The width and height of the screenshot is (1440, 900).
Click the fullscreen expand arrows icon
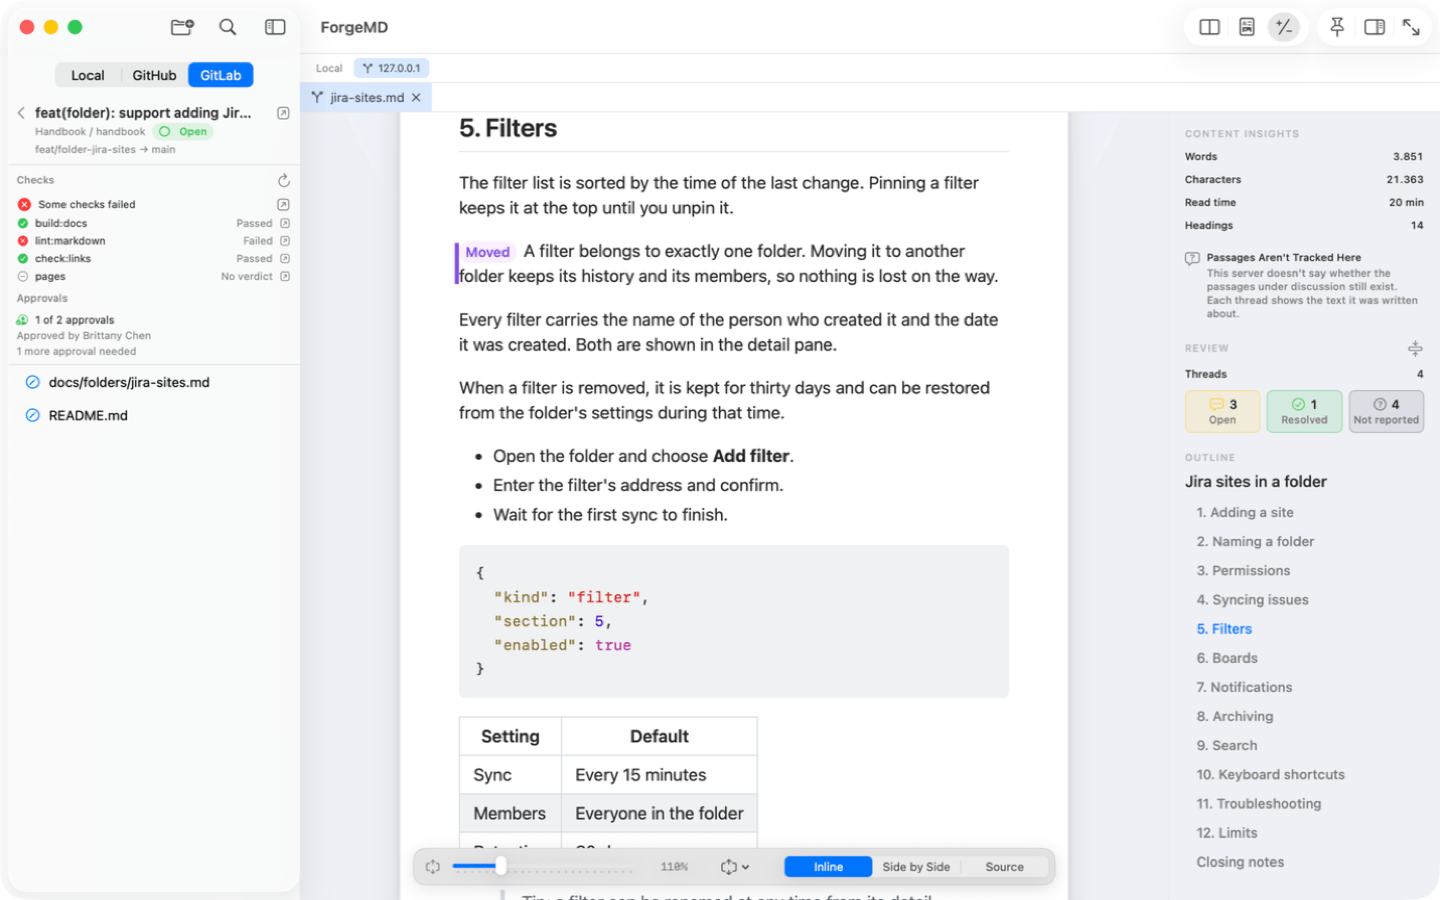tap(1411, 27)
